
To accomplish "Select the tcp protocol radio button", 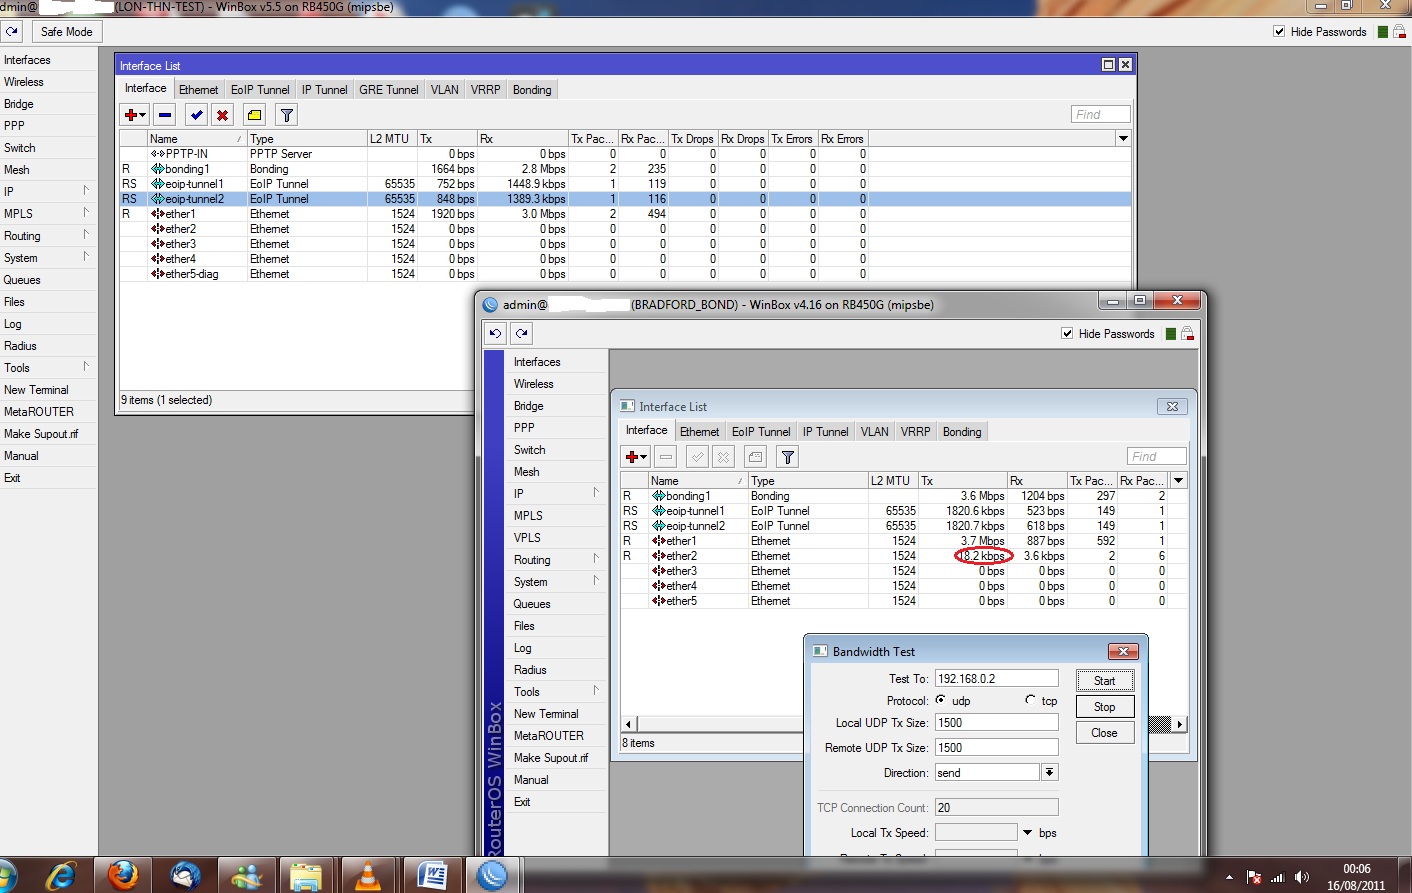I will point(1030,700).
